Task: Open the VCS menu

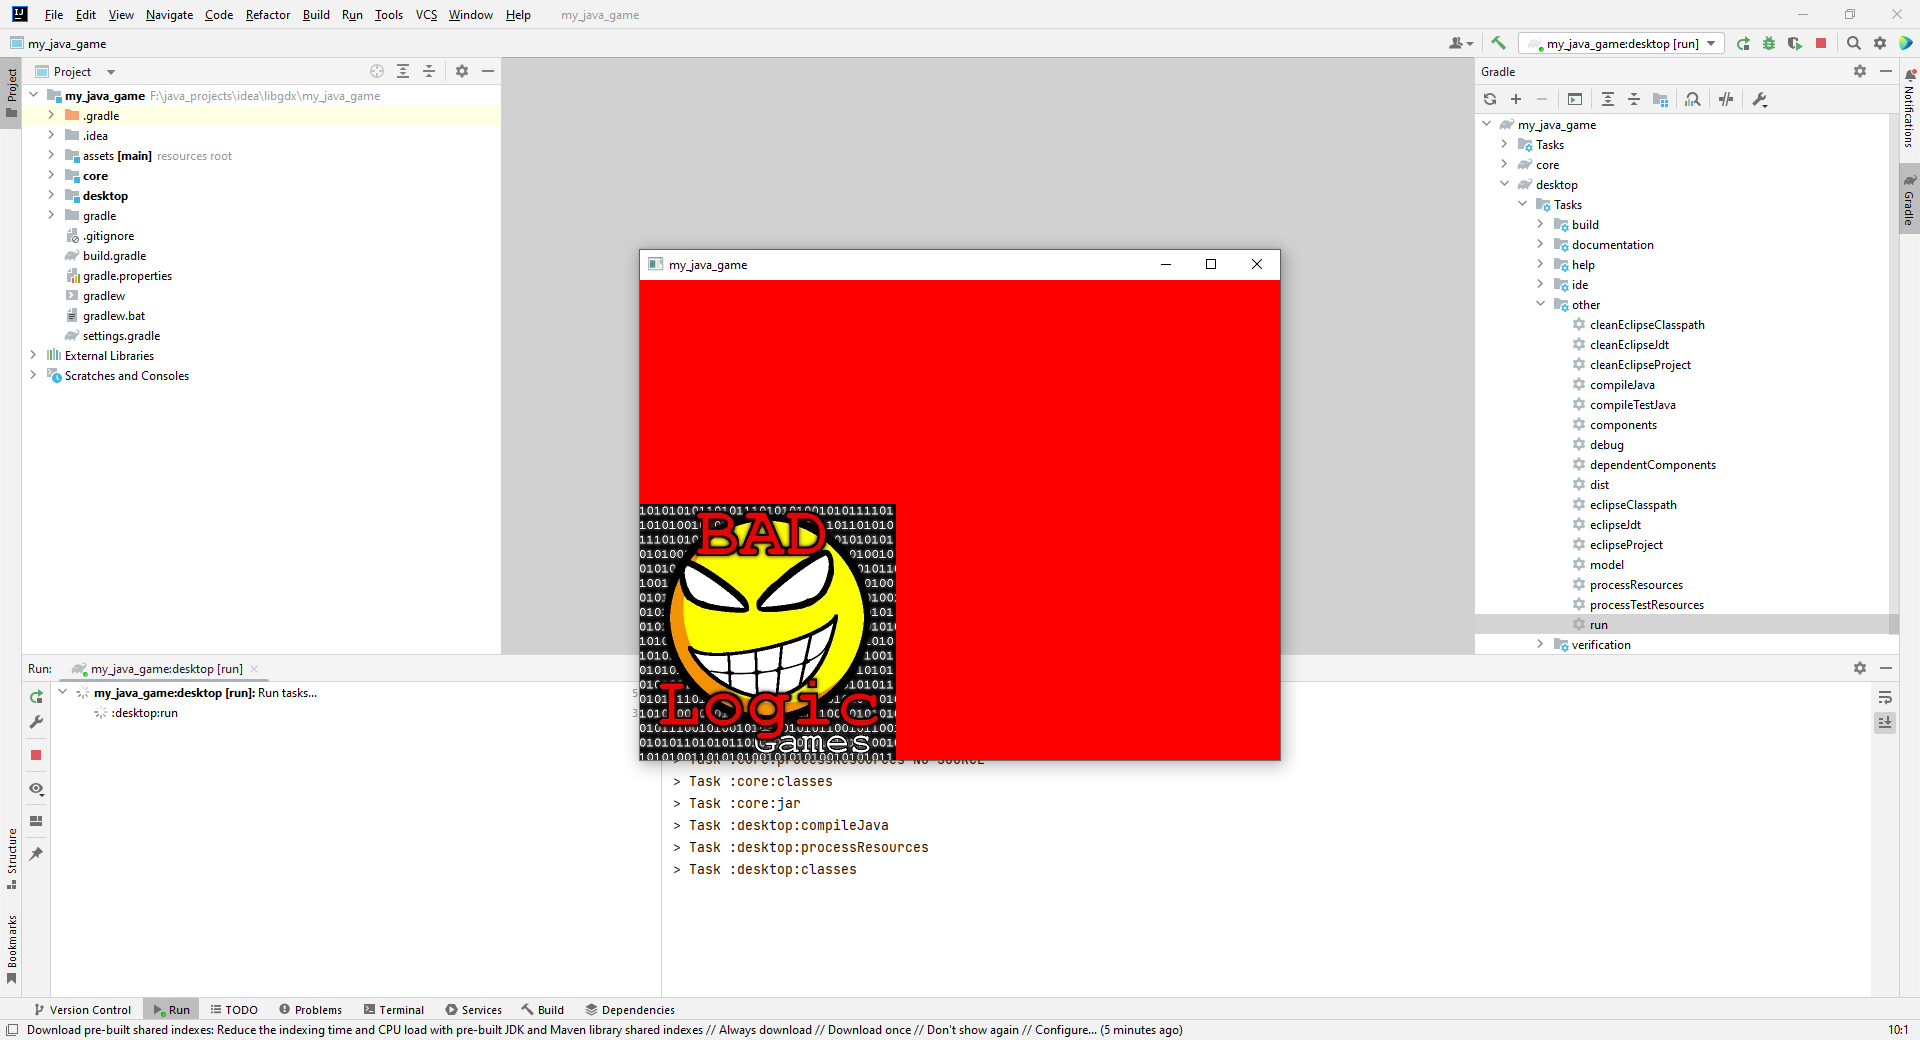Action: (426, 15)
